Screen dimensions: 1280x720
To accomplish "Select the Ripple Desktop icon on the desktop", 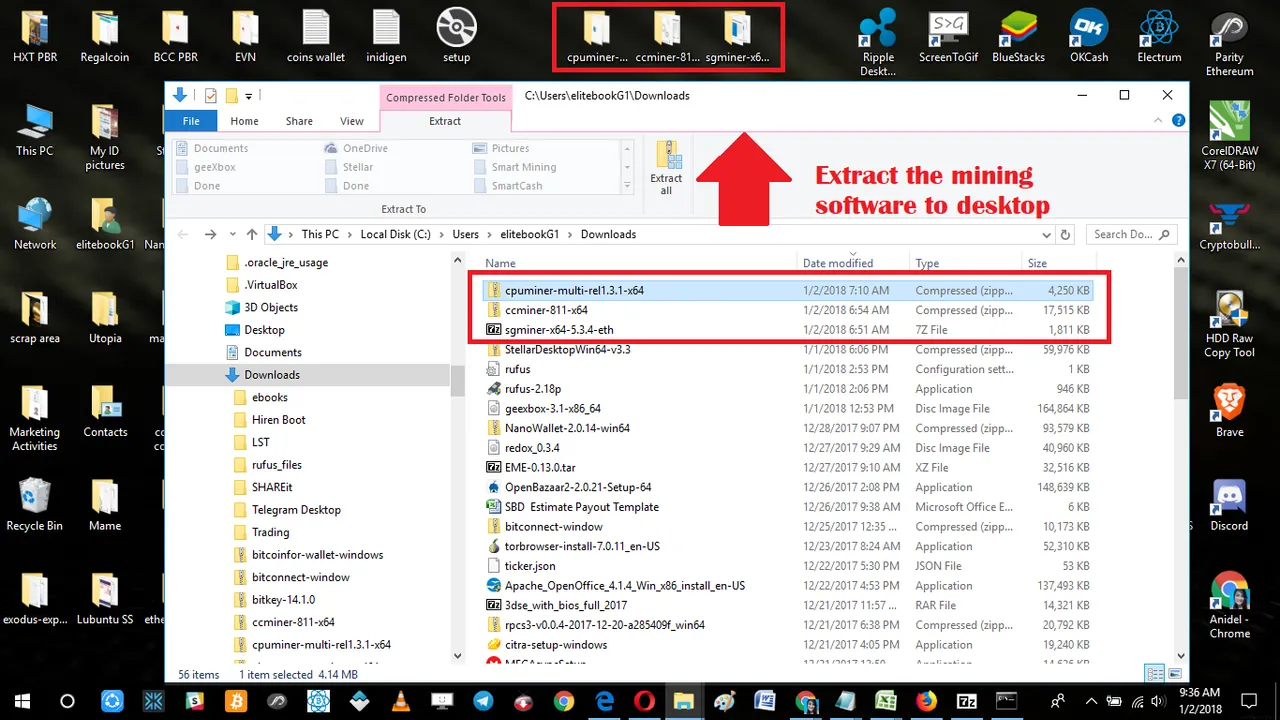I will coord(877,43).
